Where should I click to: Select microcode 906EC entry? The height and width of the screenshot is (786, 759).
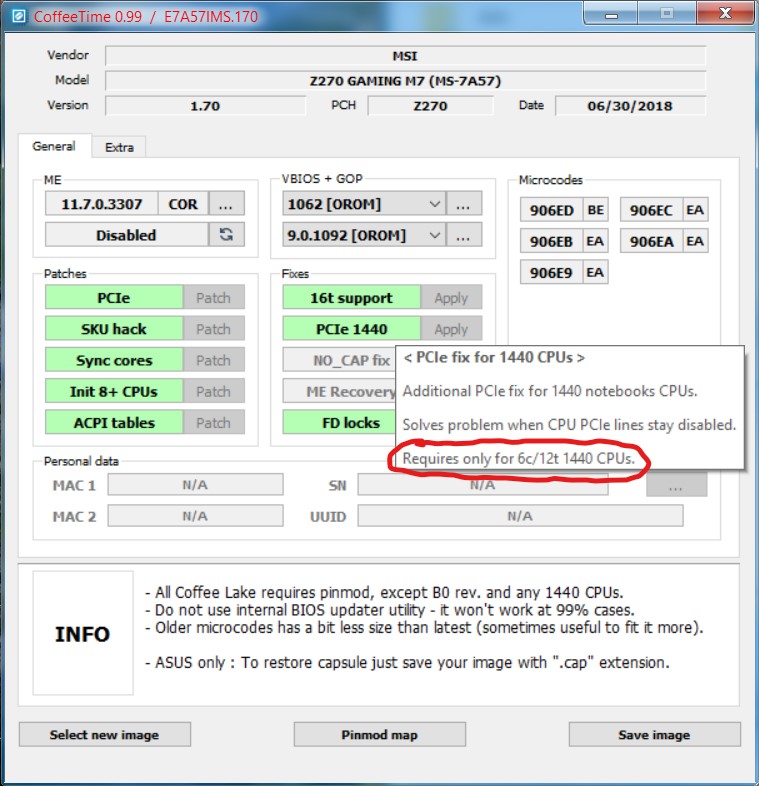[x=651, y=210]
